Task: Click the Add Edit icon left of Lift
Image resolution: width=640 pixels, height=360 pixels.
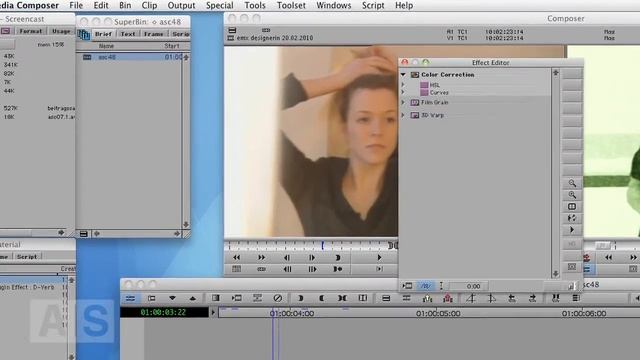Action: click(407, 298)
